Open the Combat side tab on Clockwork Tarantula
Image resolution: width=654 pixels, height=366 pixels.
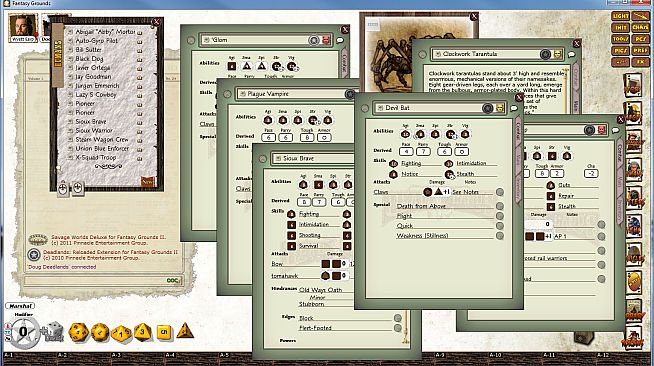(x=576, y=77)
